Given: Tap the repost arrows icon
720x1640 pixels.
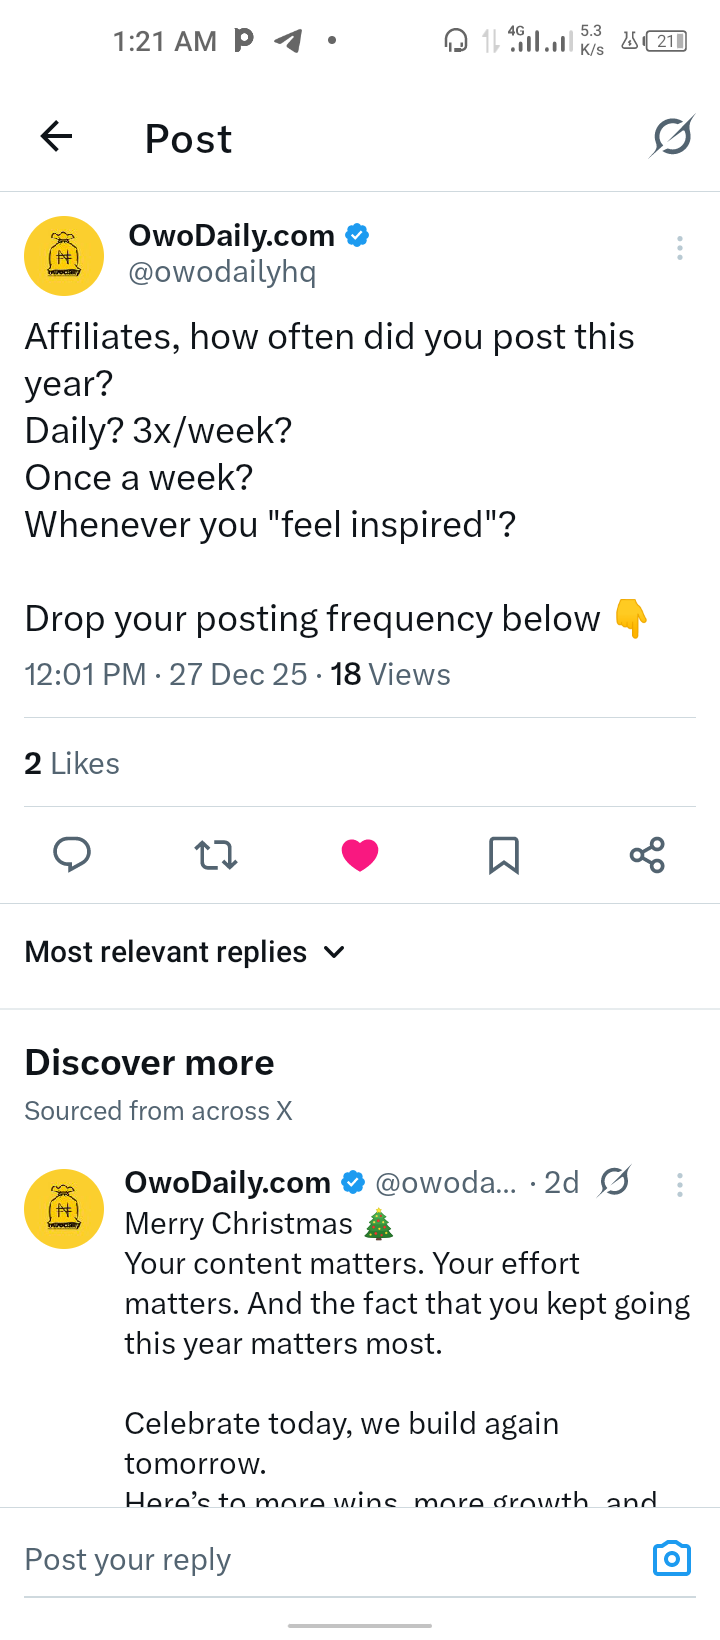Looking at the screenshot, I should coord(216,855).
